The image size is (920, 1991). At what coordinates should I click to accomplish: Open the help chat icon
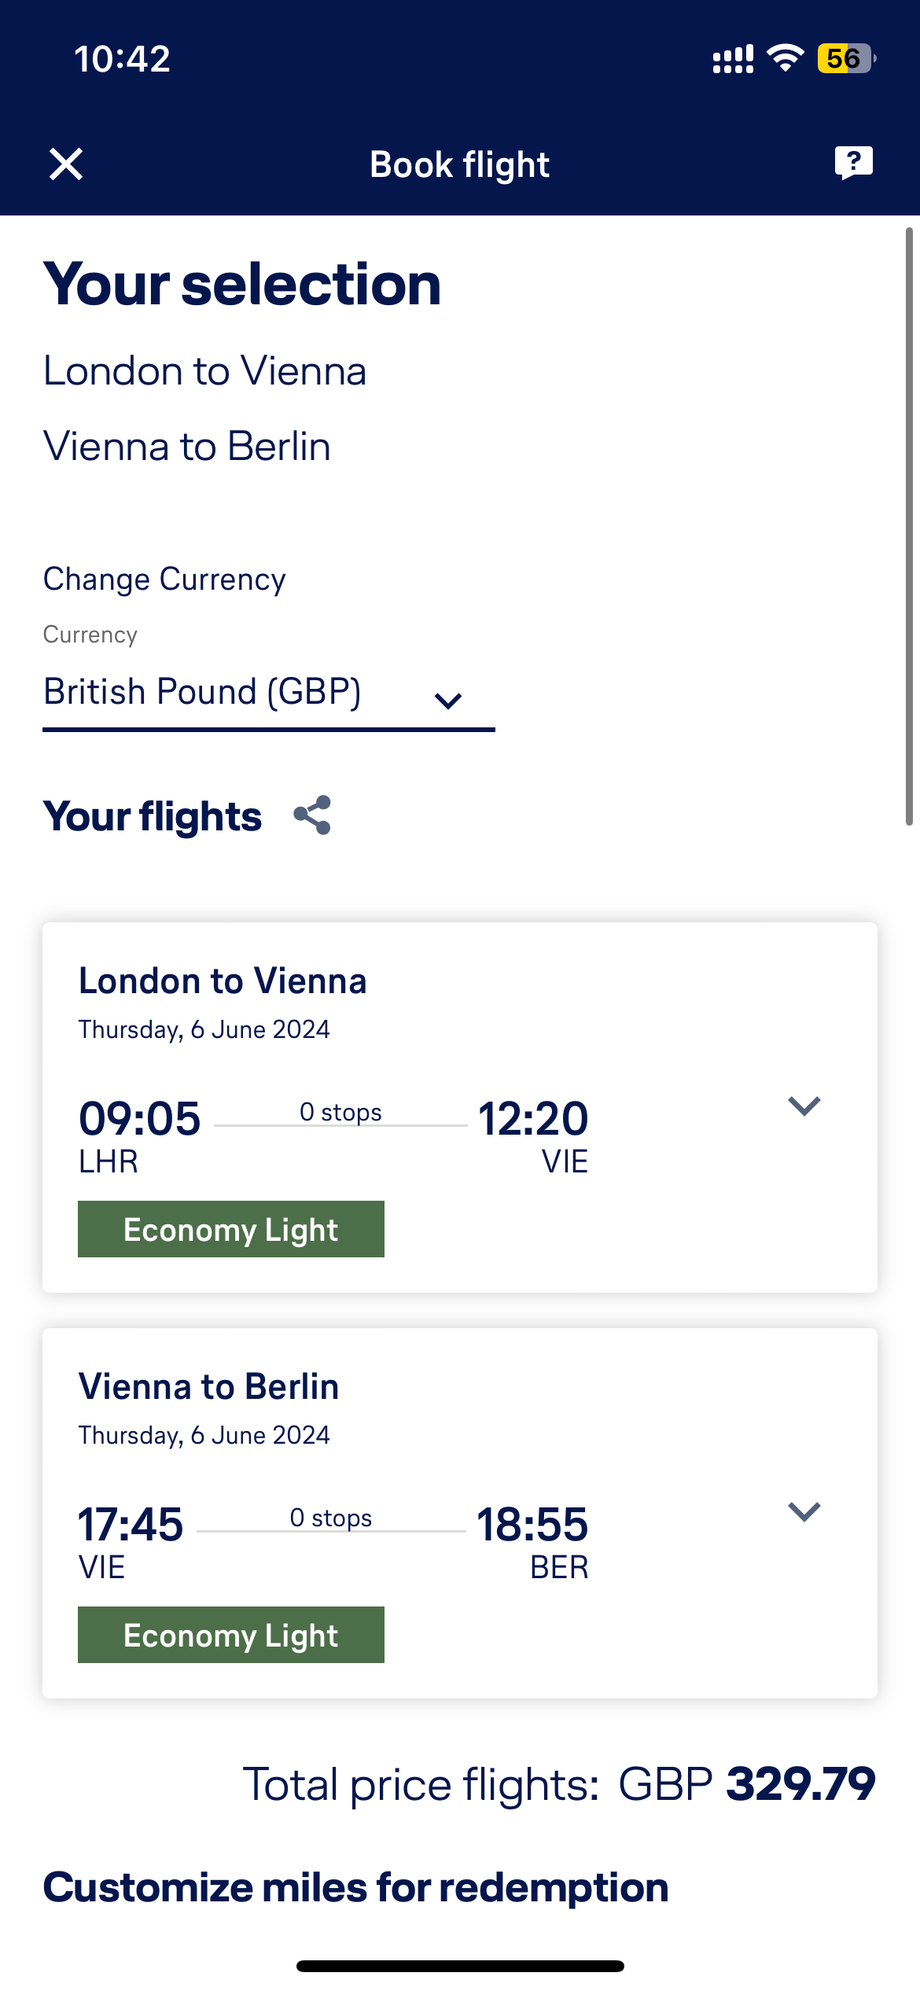click(x=853, y=162)
